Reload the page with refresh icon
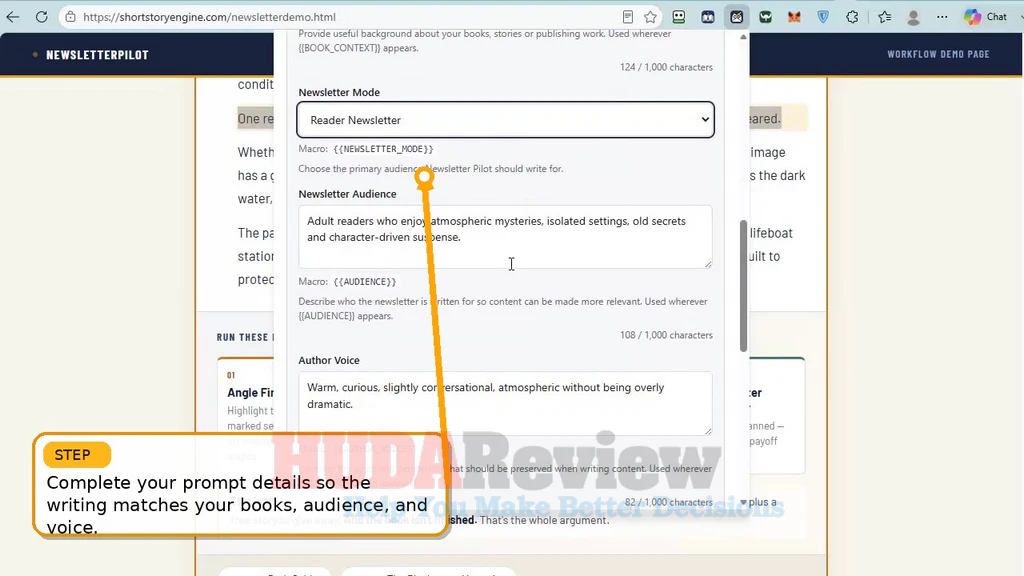The height and width of the screenshot is (576, 1024). [x=42, y=17]
